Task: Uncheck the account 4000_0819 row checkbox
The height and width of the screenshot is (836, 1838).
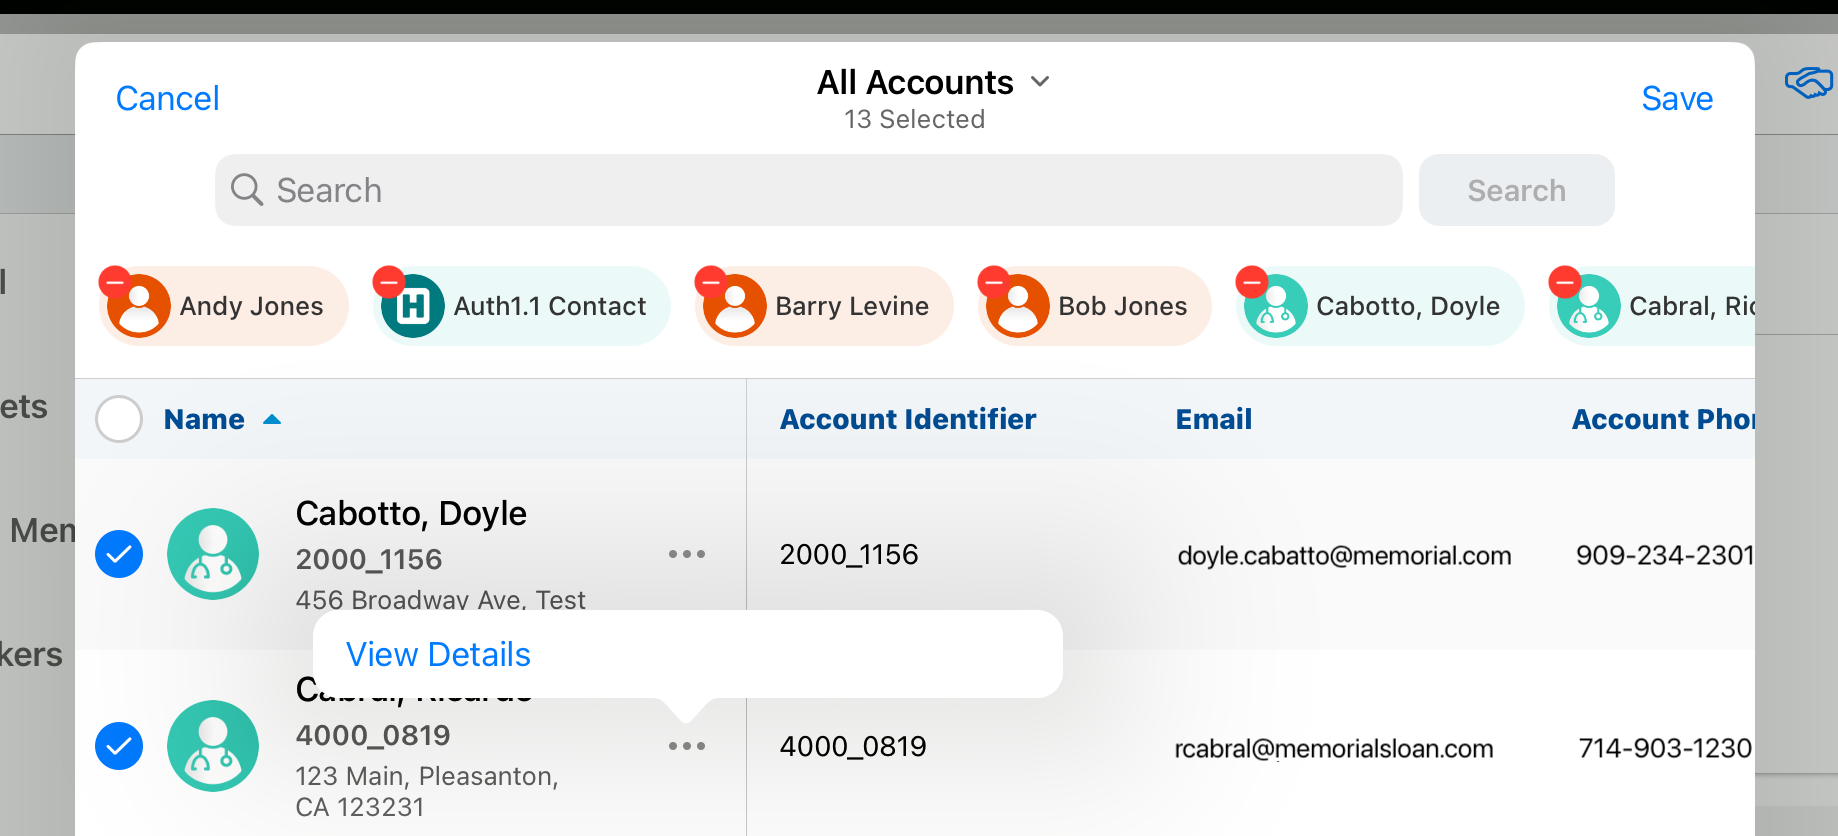Action: [119, 746]
